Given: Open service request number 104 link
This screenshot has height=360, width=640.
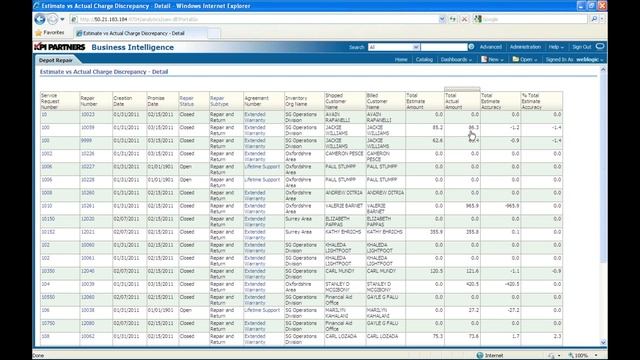Looking at the screenshot, I should [45, 284].
